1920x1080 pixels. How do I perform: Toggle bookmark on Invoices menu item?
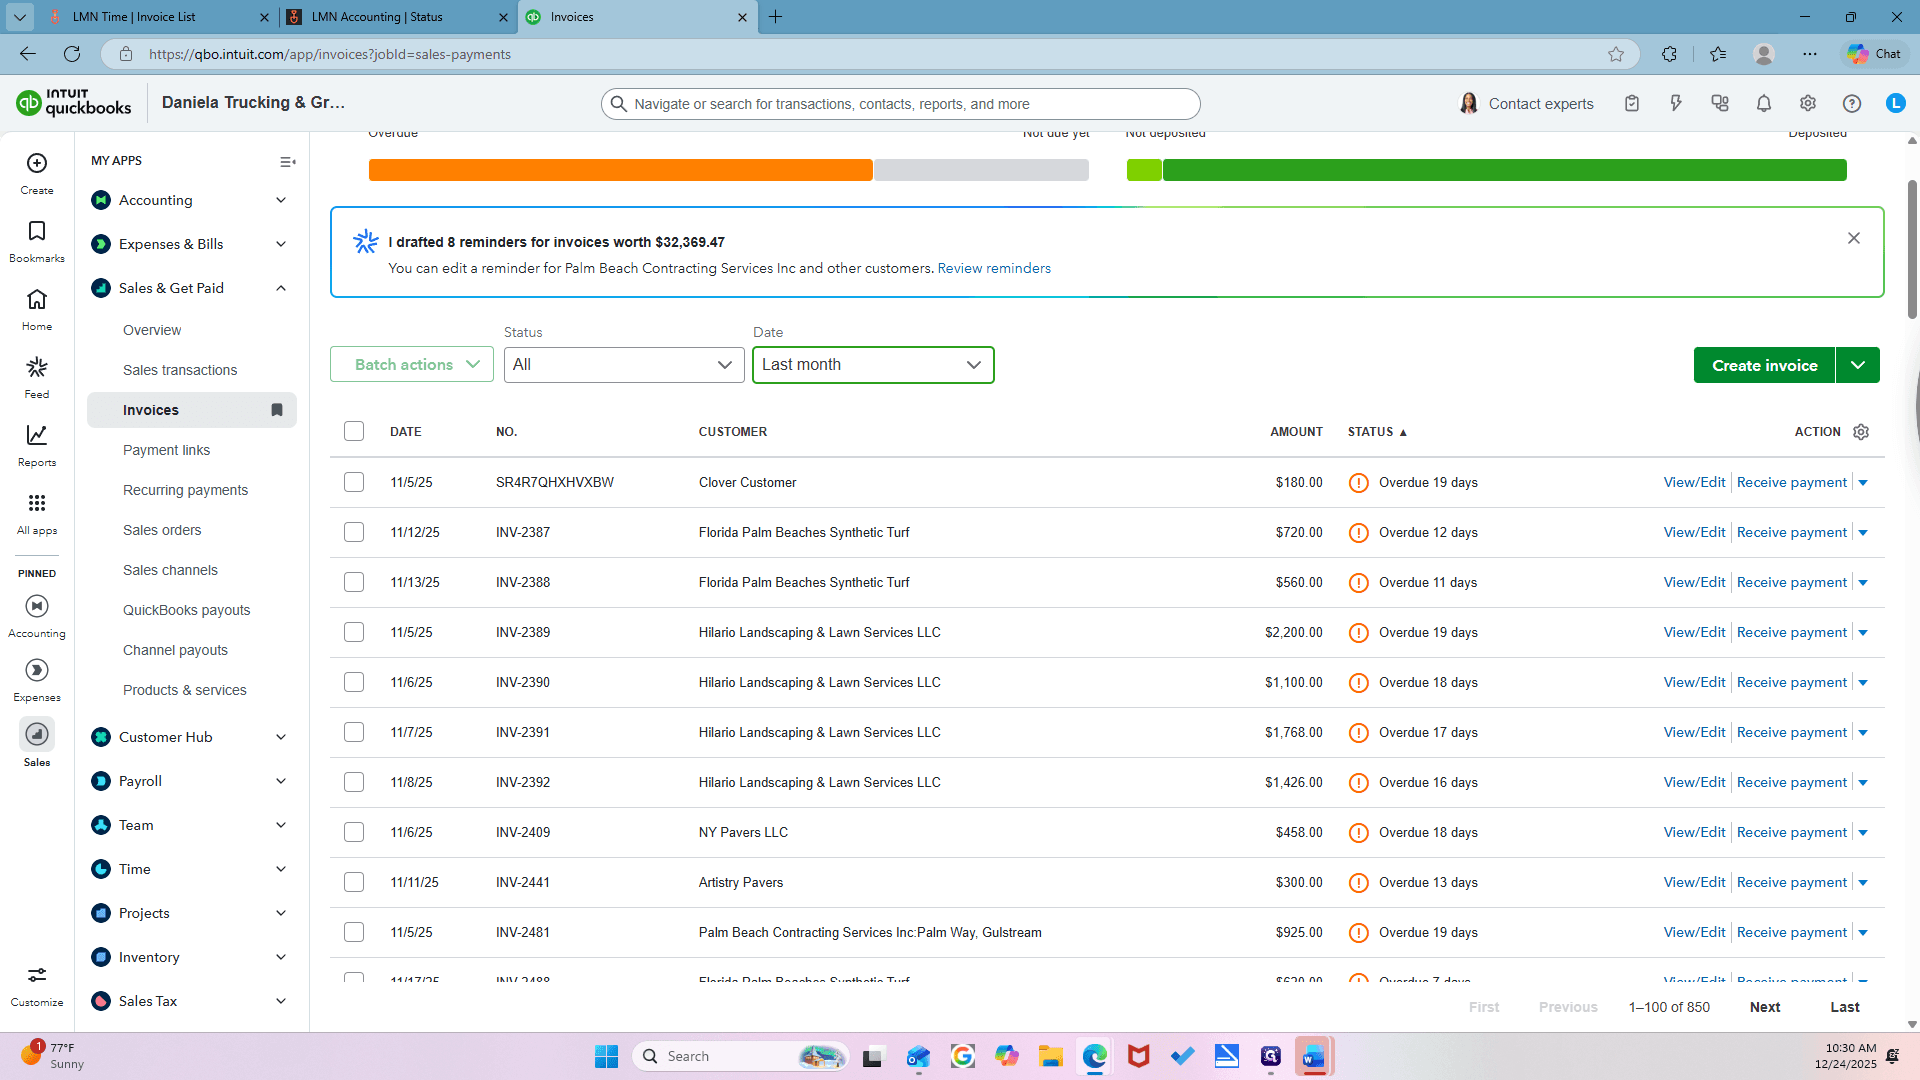(277, 410)
